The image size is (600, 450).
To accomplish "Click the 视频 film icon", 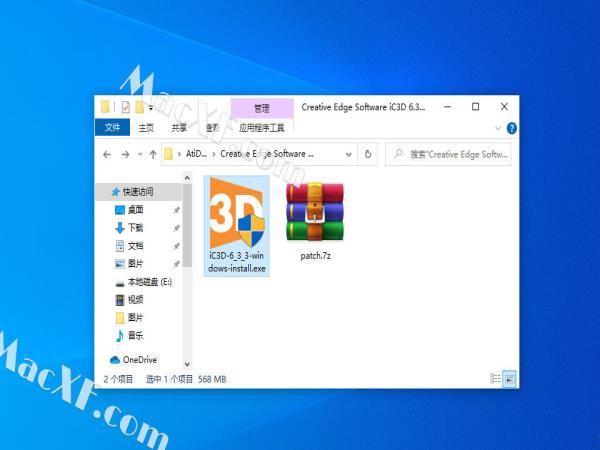I will pos(120,300).
